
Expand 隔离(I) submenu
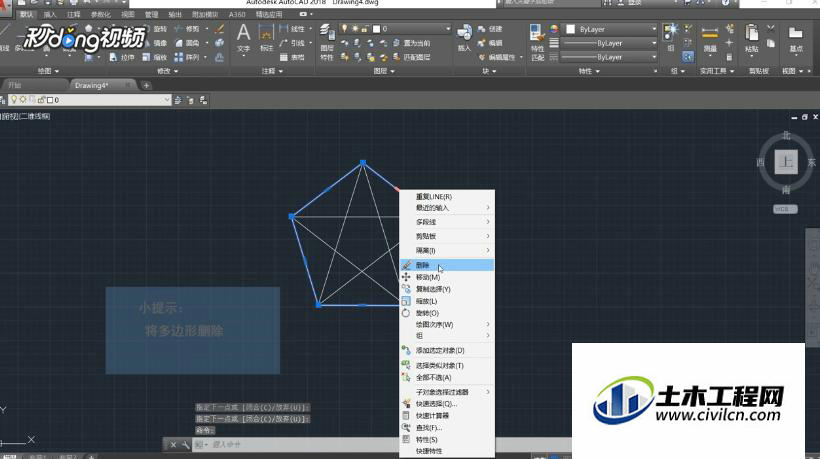point(447,250)
